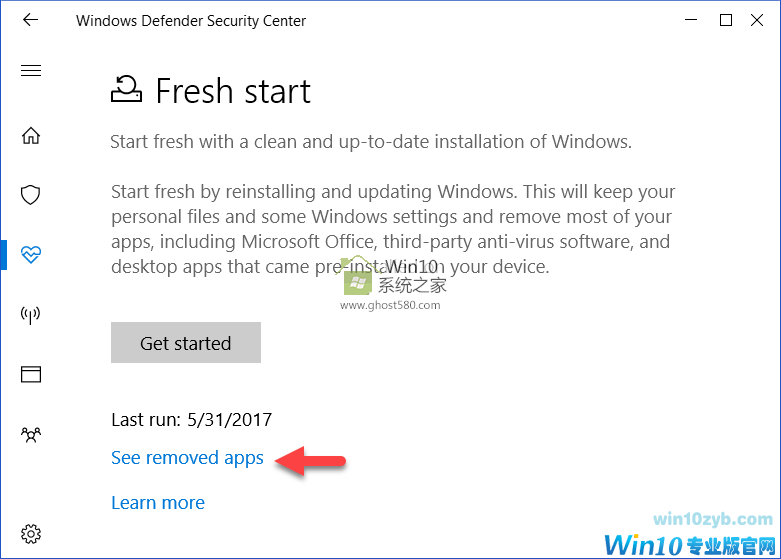Click the Windows Defender Security Center title
This screenshot has height=559, width=781.
(x=191, y=20)
